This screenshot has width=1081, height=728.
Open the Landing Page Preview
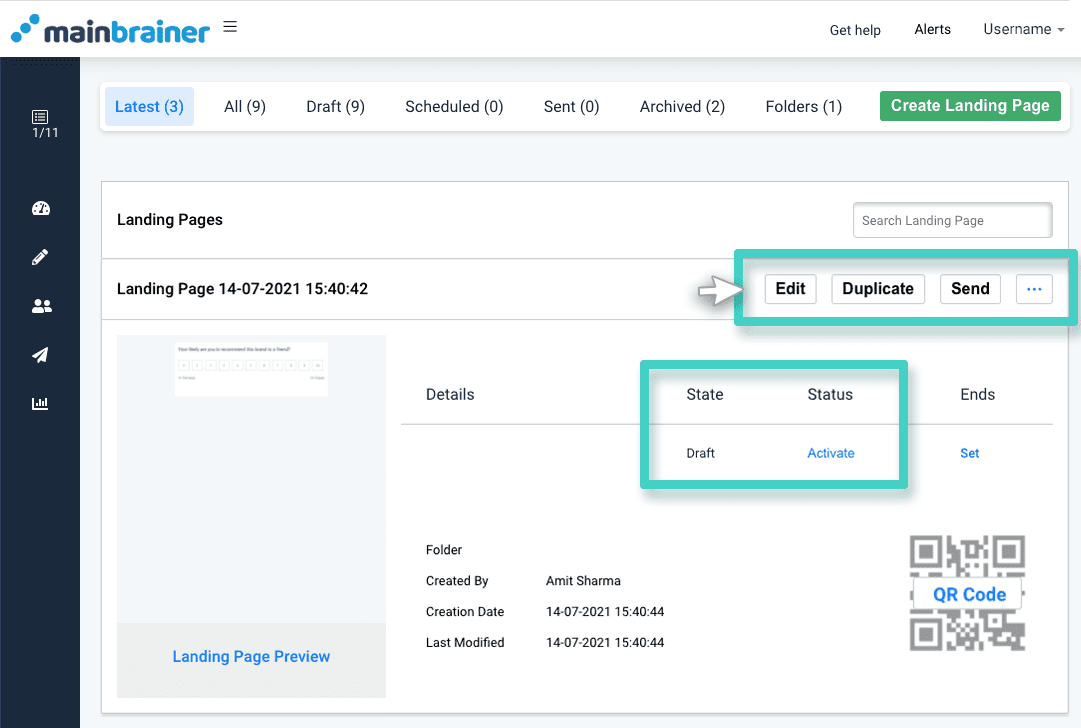tap(251, 656)
